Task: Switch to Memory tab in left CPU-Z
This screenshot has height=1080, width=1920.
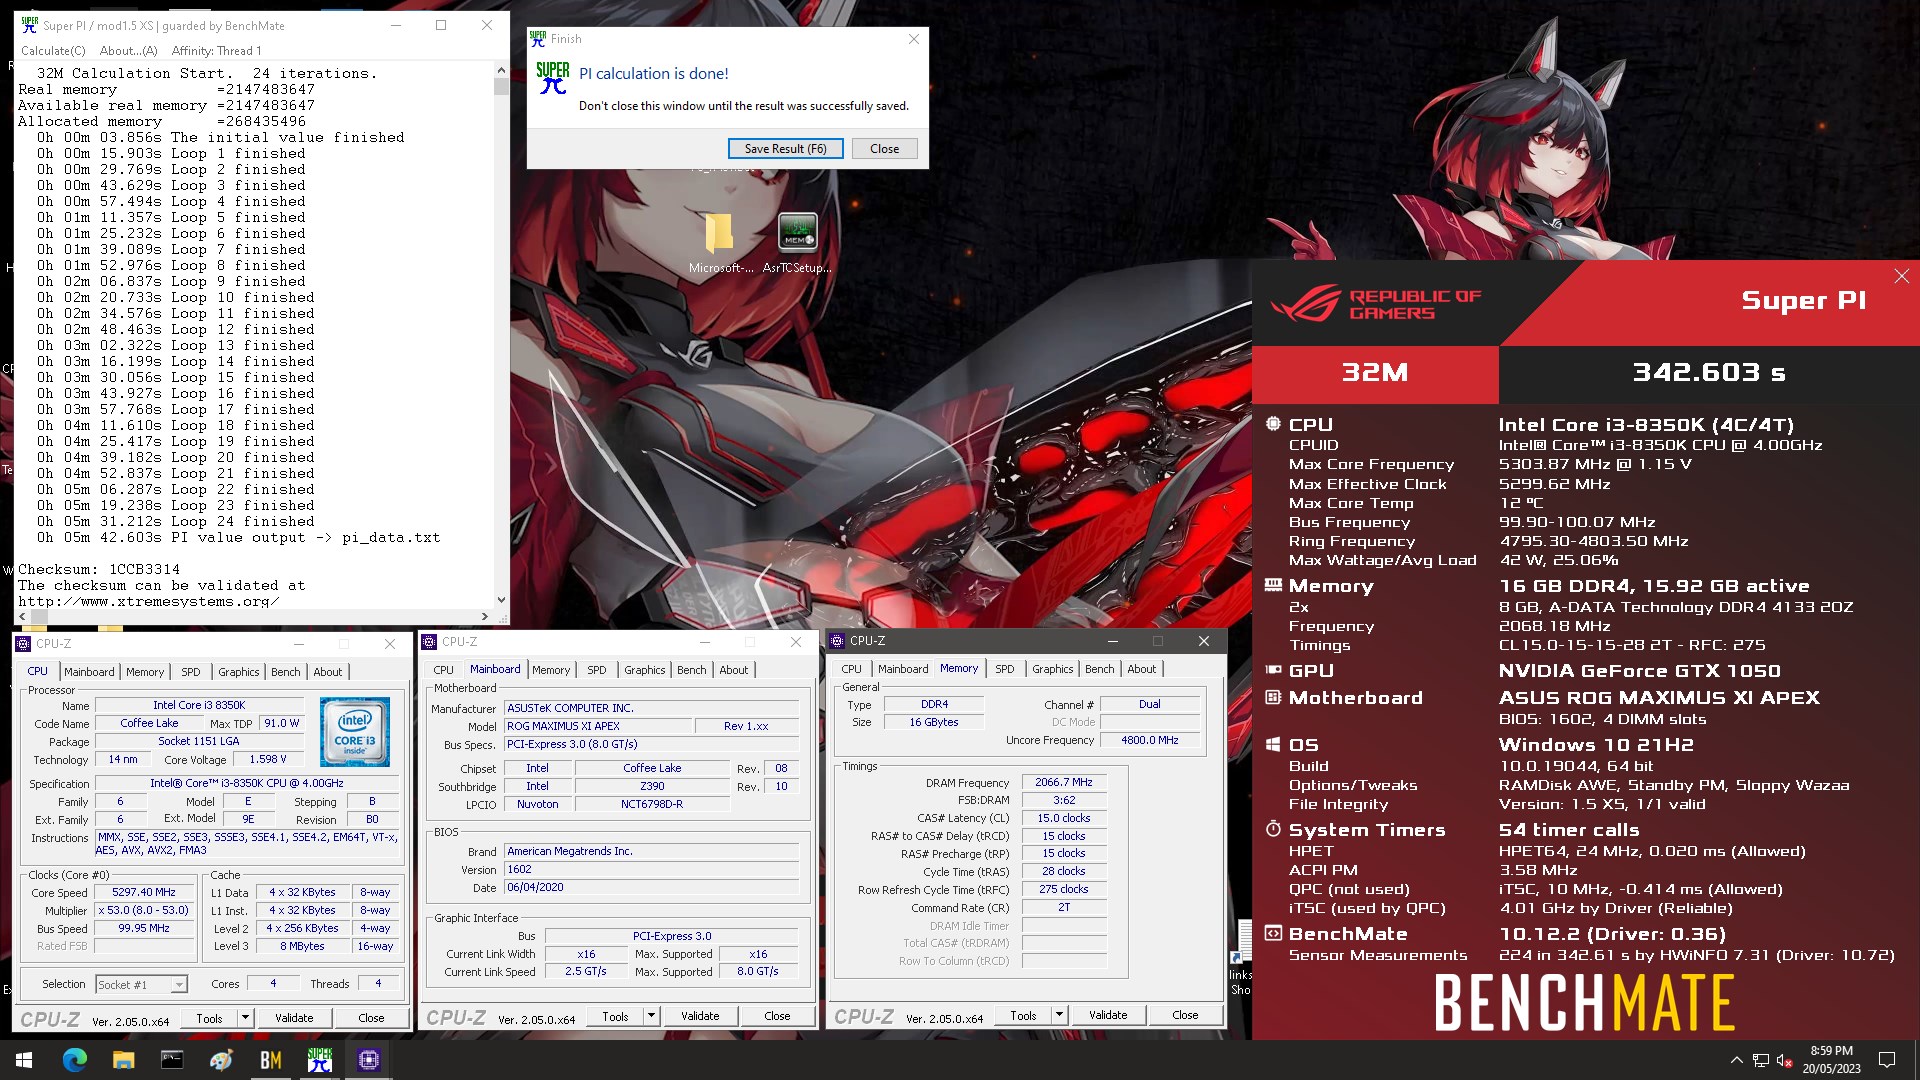Action: [x=144, y=672]
